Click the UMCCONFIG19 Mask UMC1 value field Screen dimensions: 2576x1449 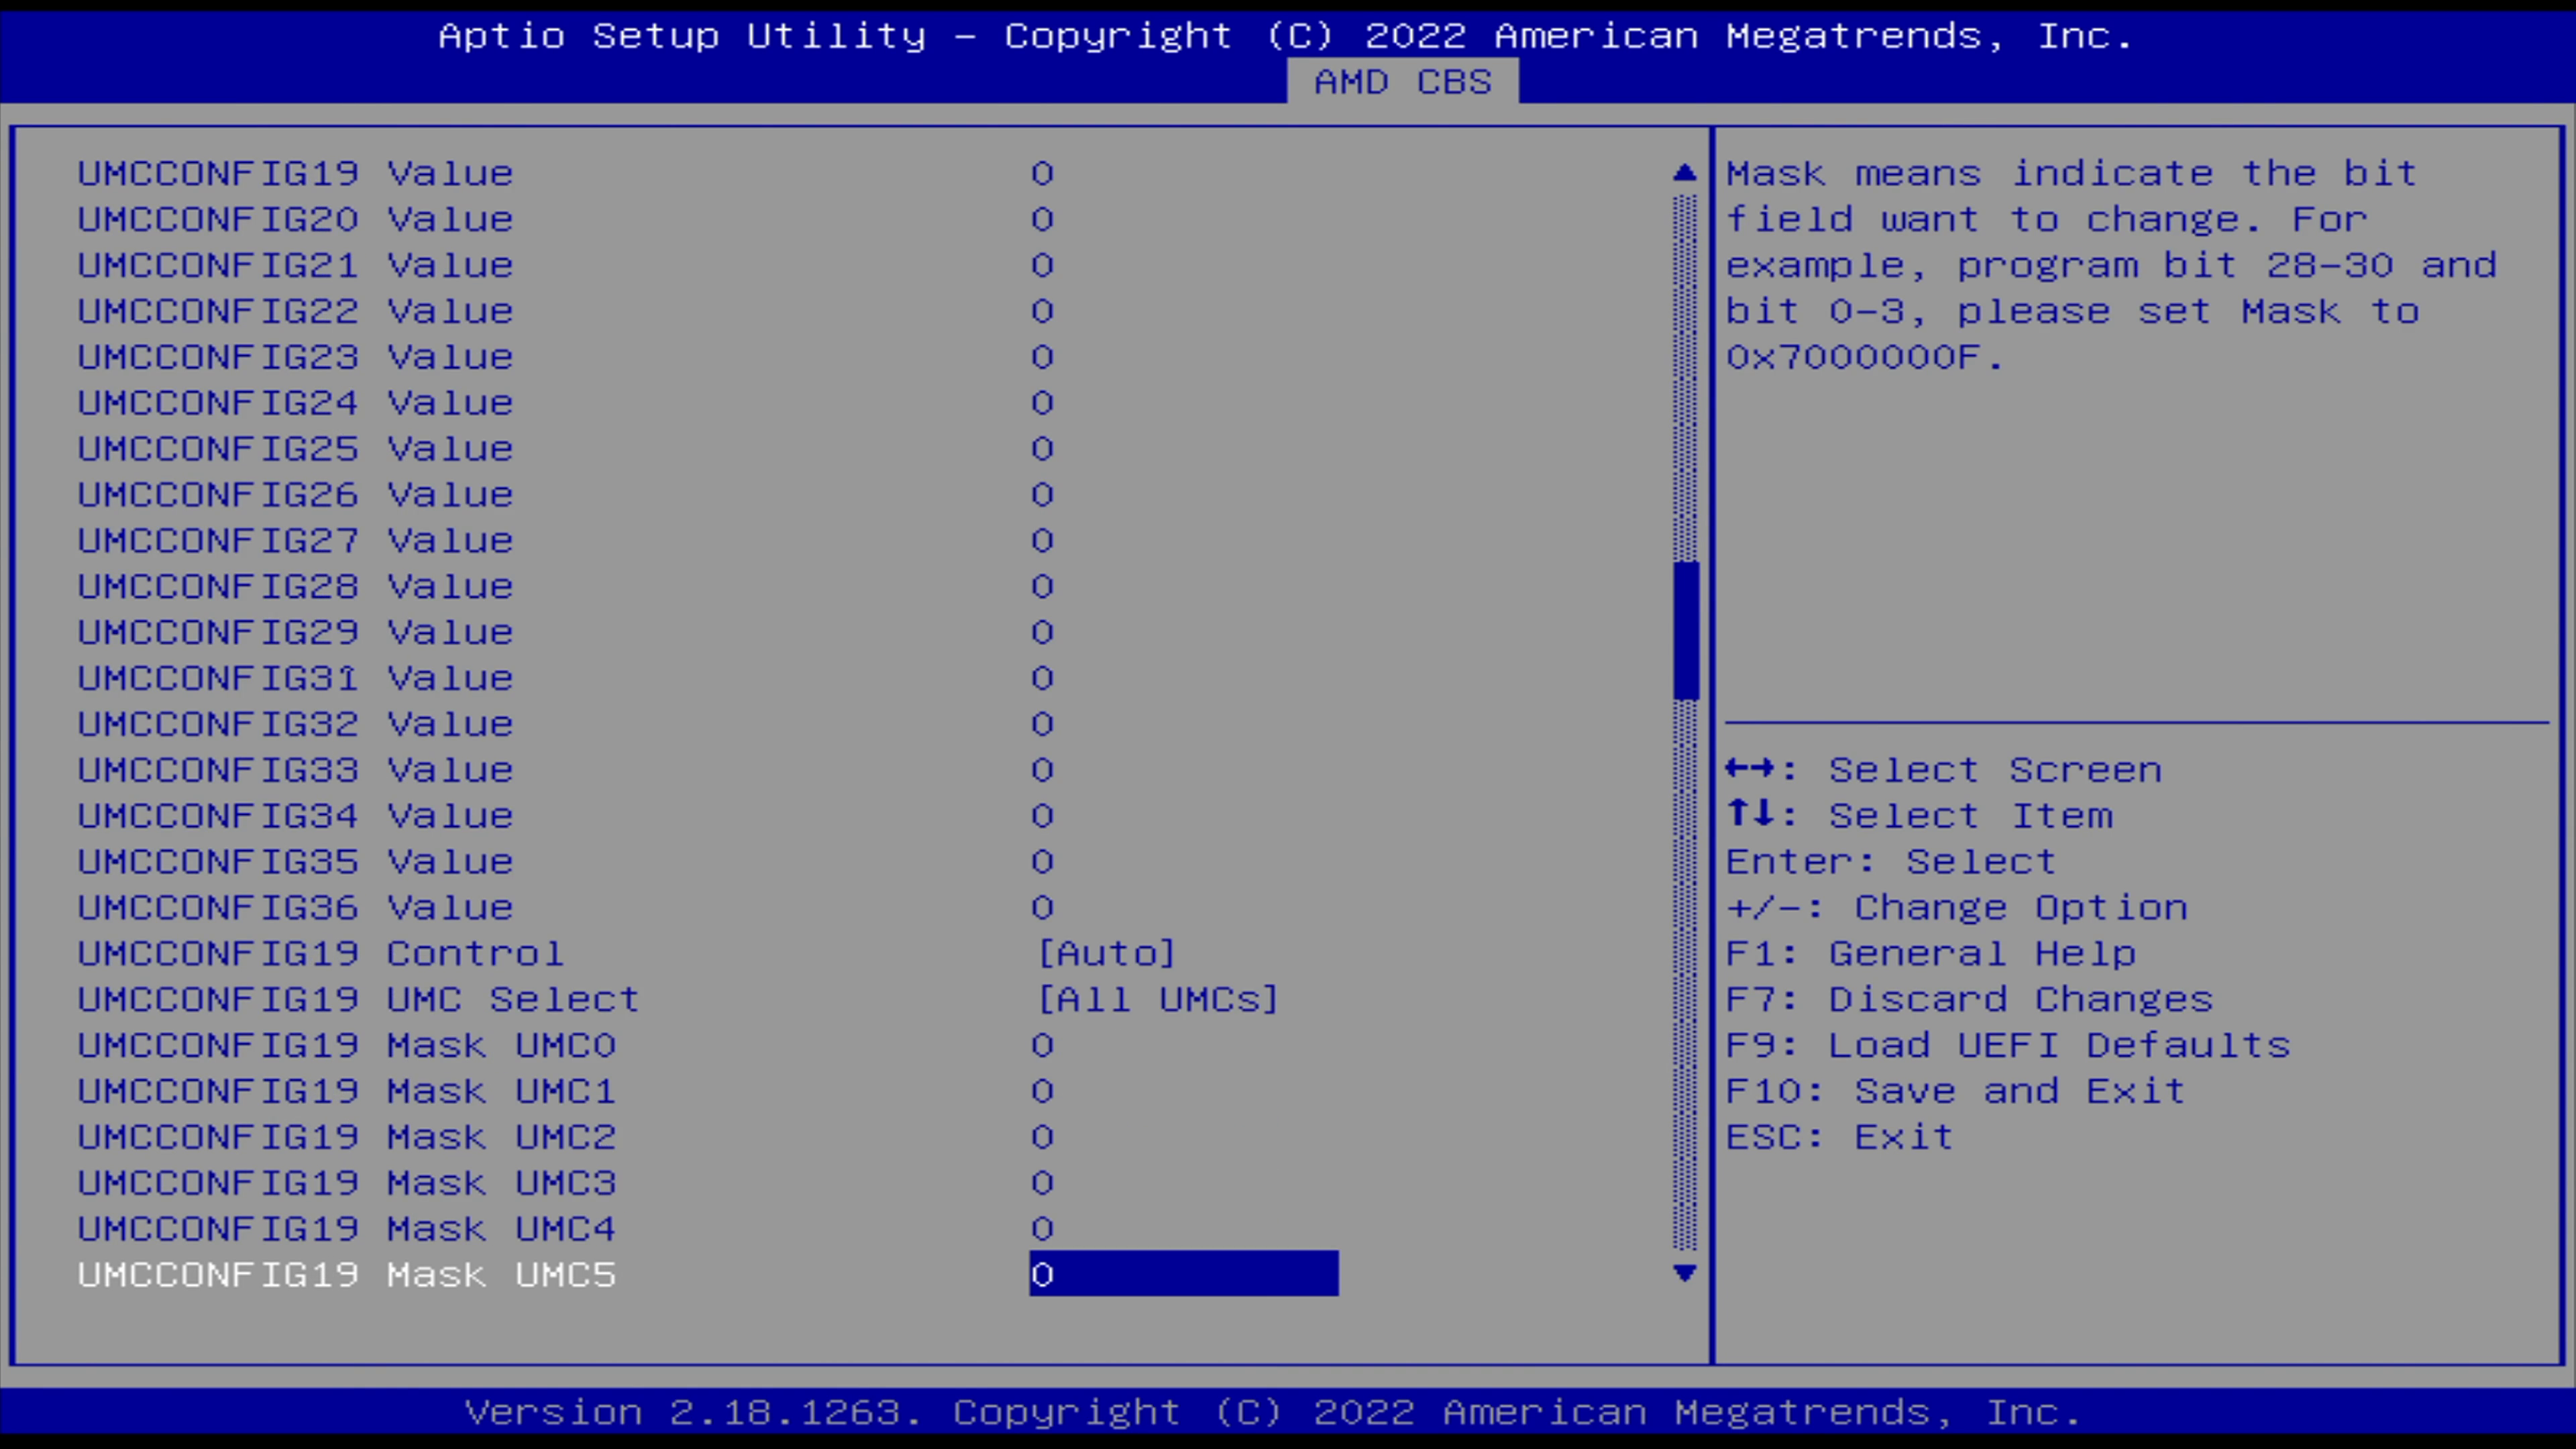click(x=1042, y=1091)
